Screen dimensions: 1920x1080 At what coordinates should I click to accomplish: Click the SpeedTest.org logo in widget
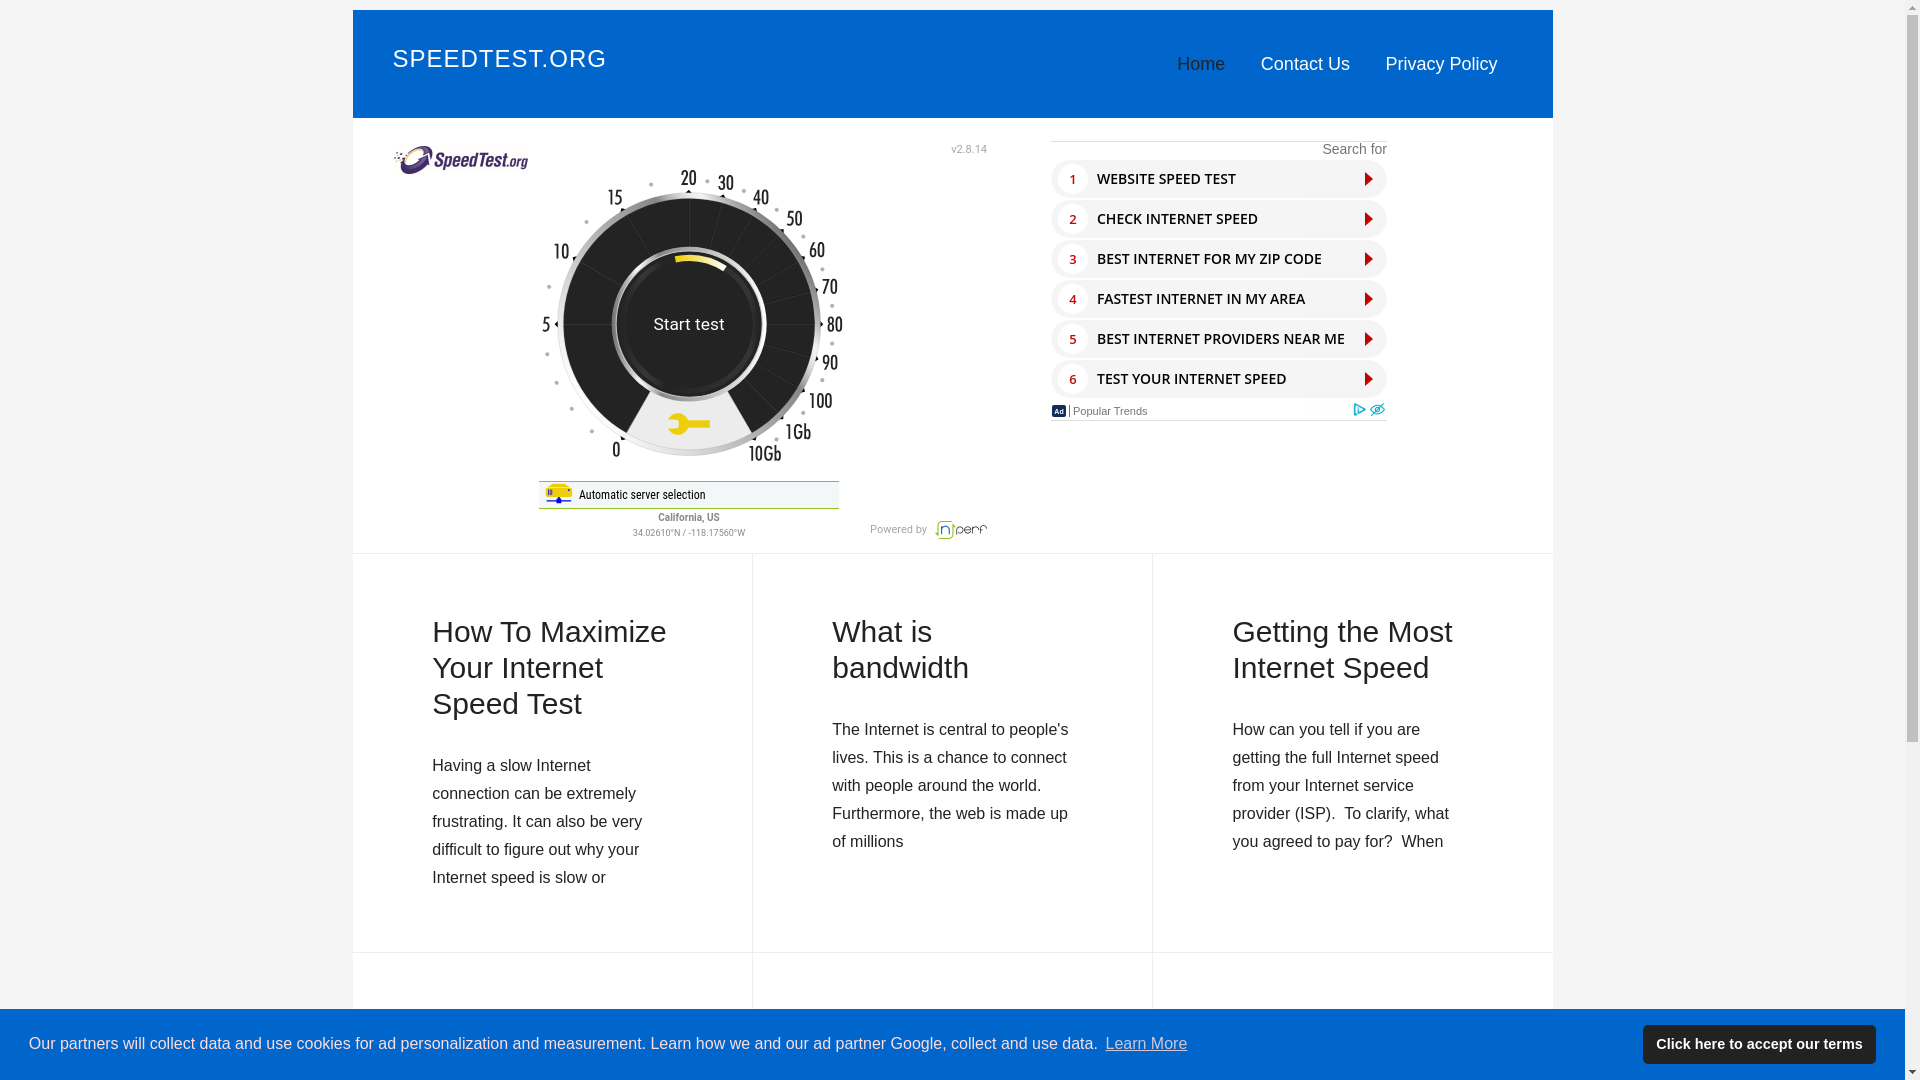click(x=460, y=160)
